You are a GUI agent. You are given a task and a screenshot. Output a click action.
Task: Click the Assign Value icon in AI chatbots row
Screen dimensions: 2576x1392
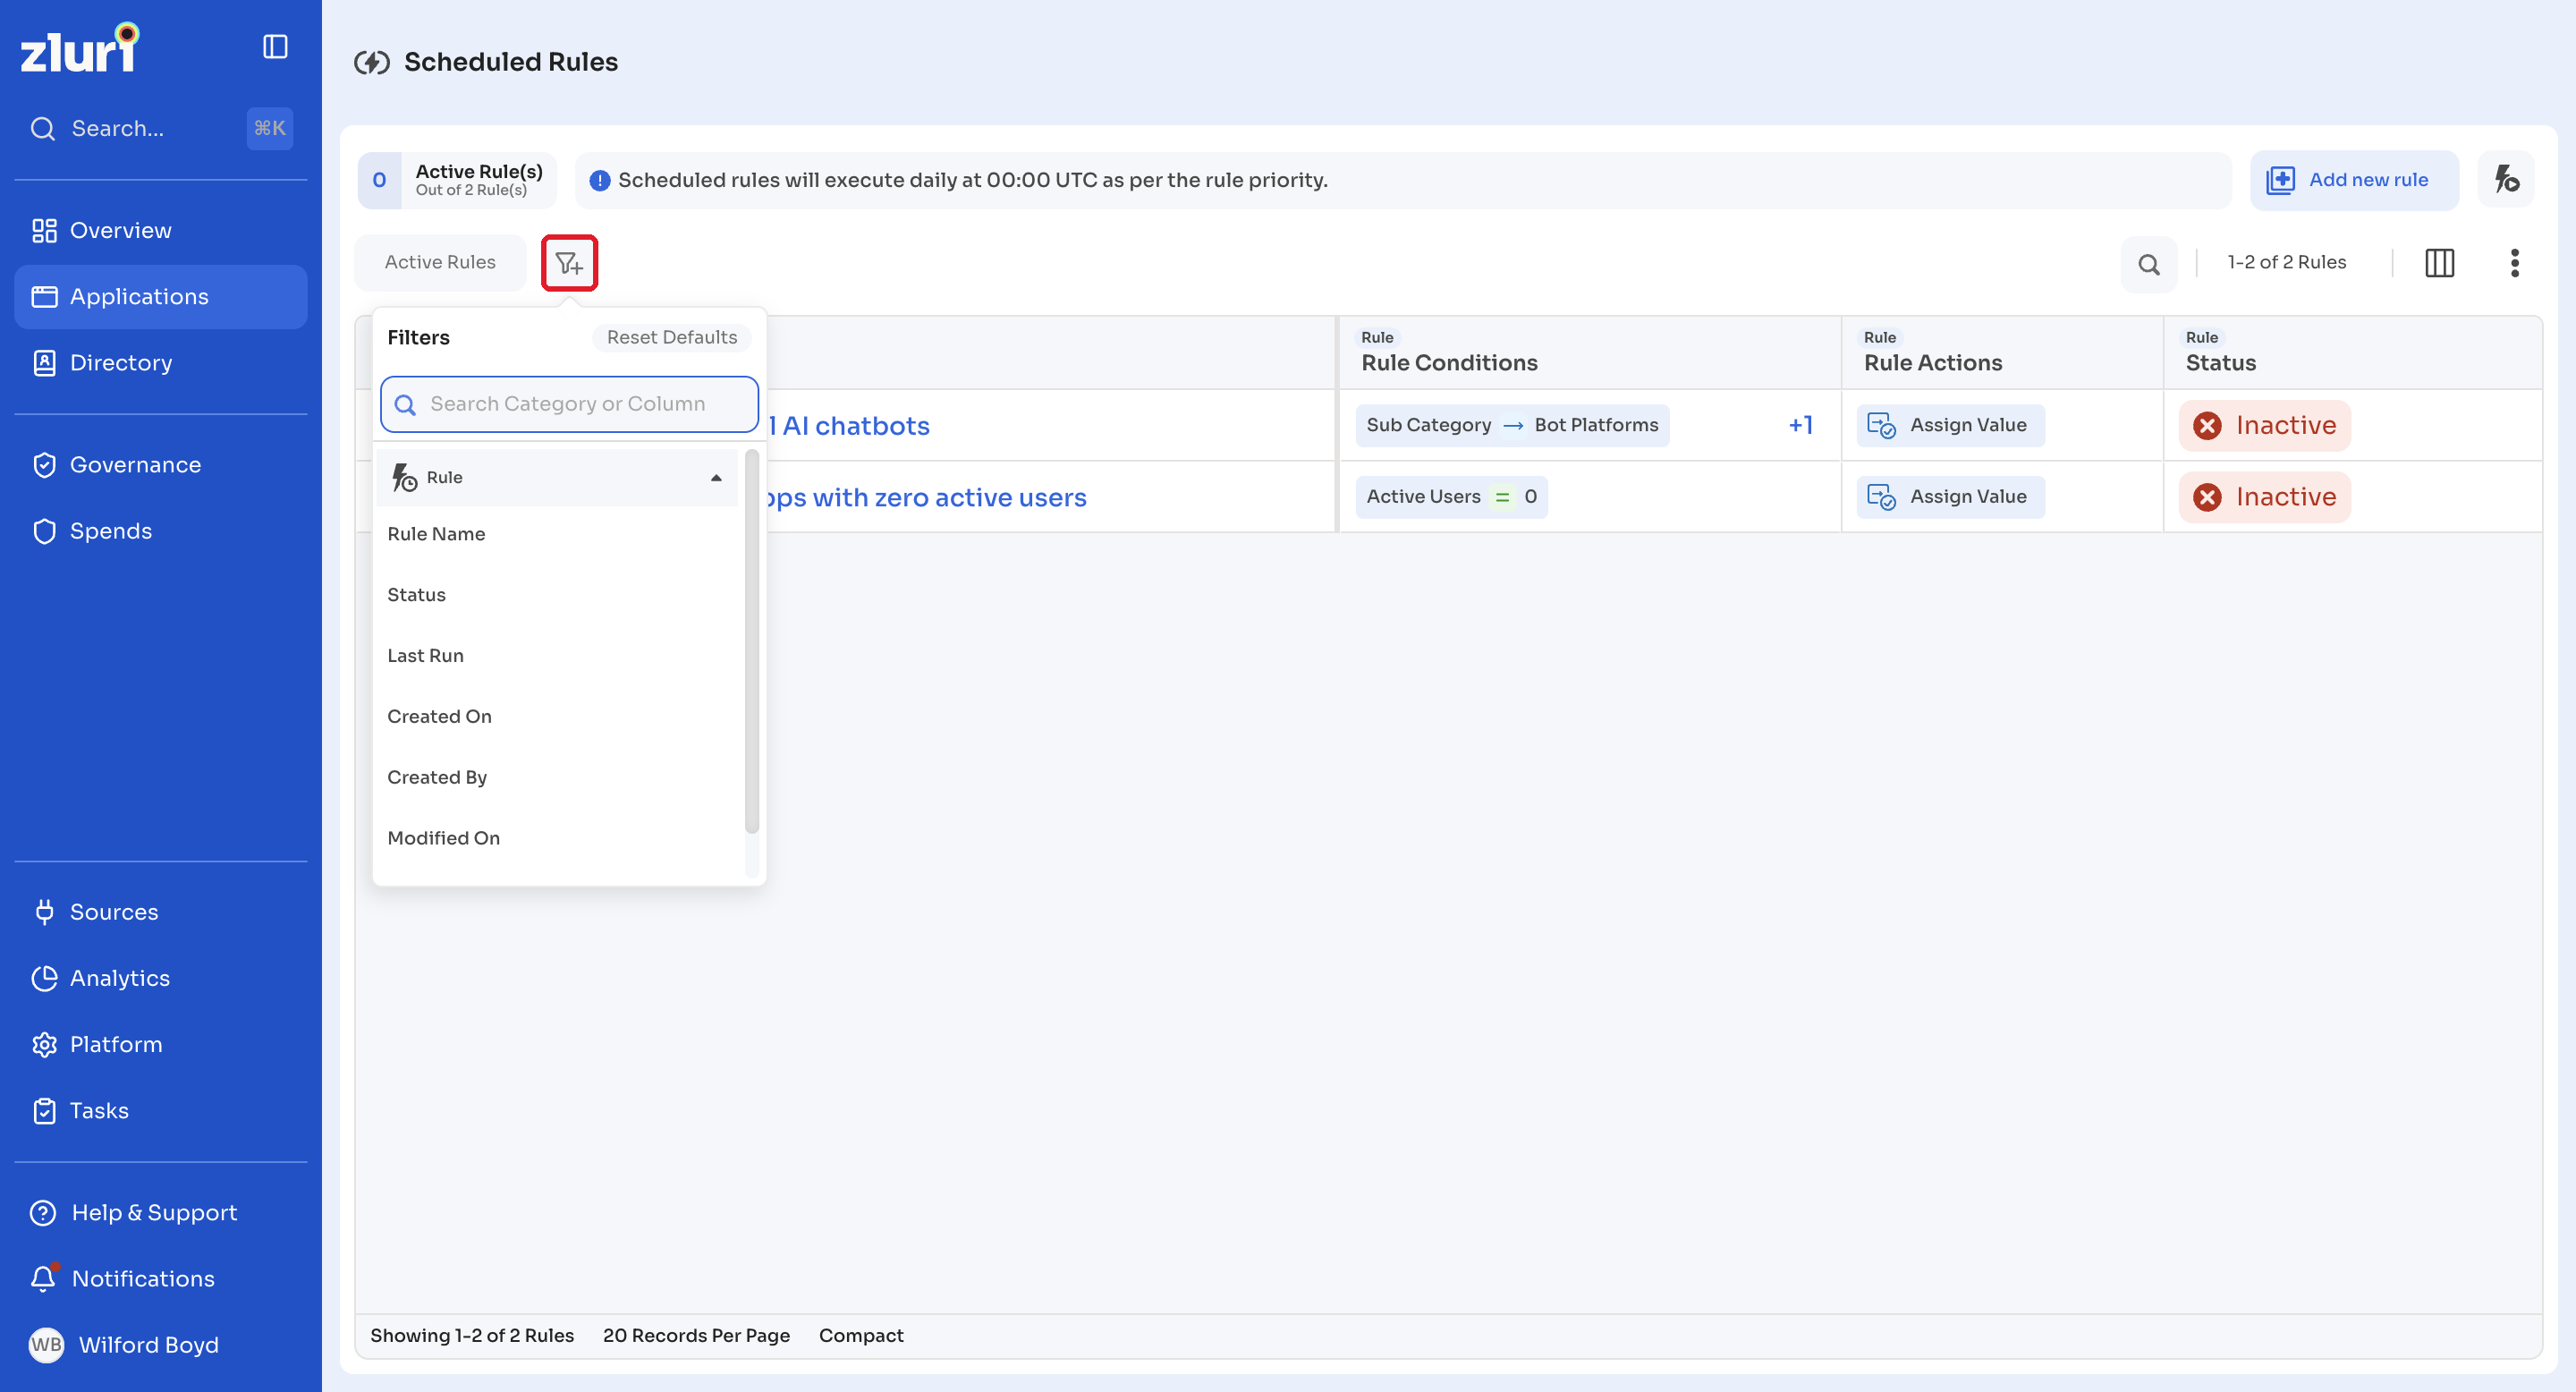click(1881, 425)
